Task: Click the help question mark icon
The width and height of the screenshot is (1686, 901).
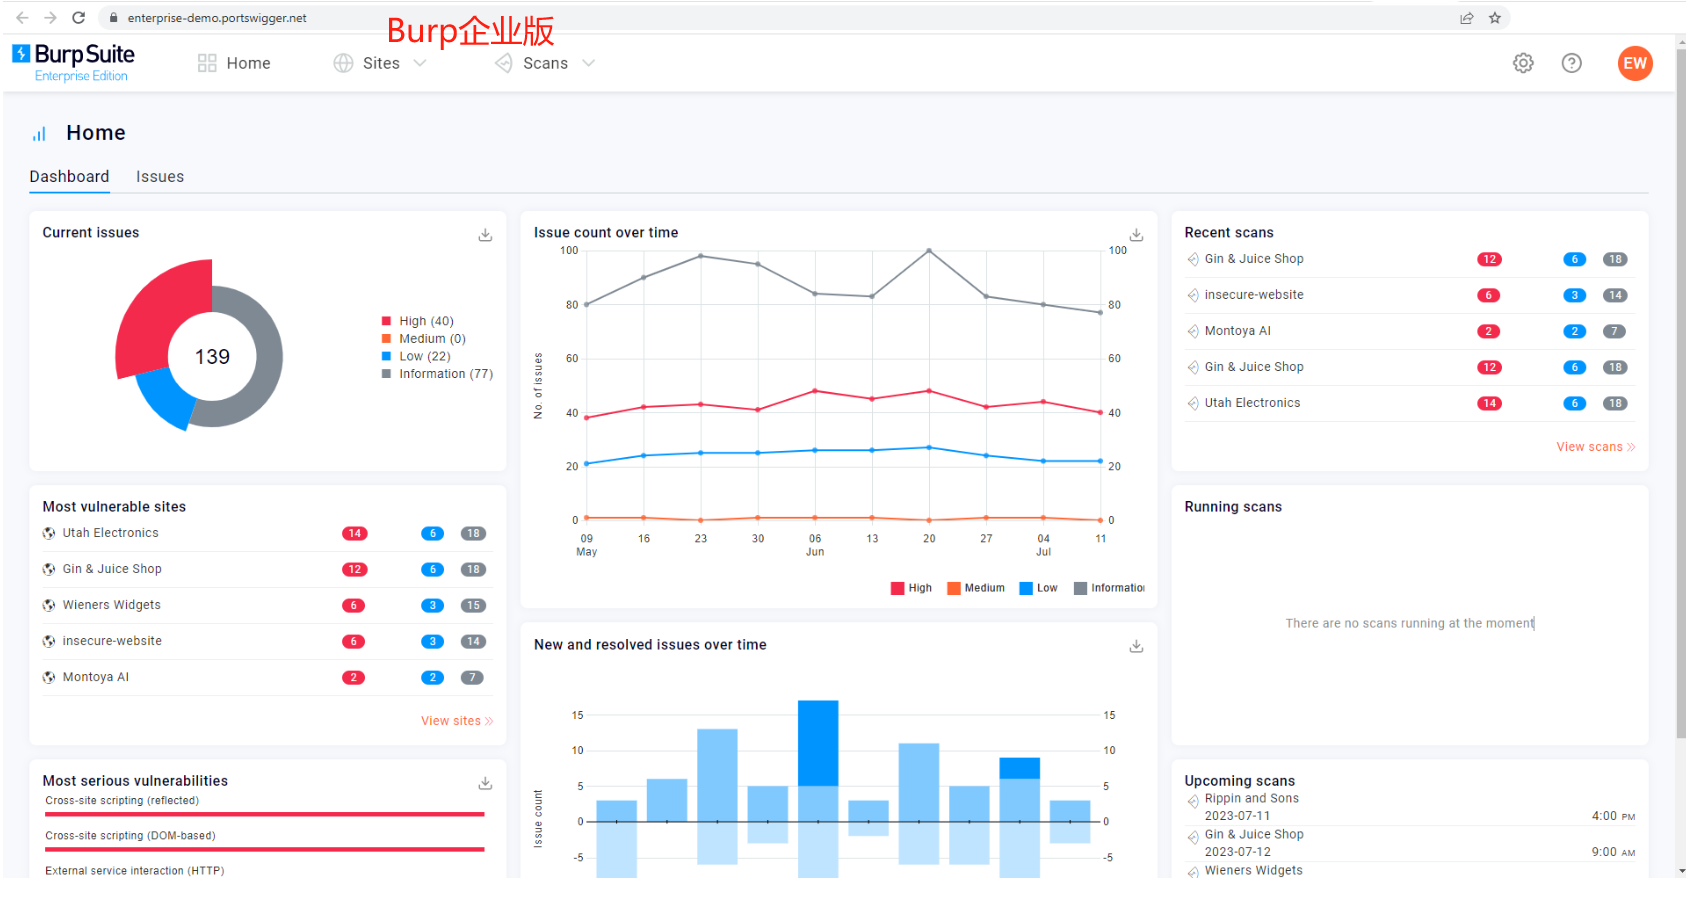Action: pyautogui.click(x=1571, y=63)
